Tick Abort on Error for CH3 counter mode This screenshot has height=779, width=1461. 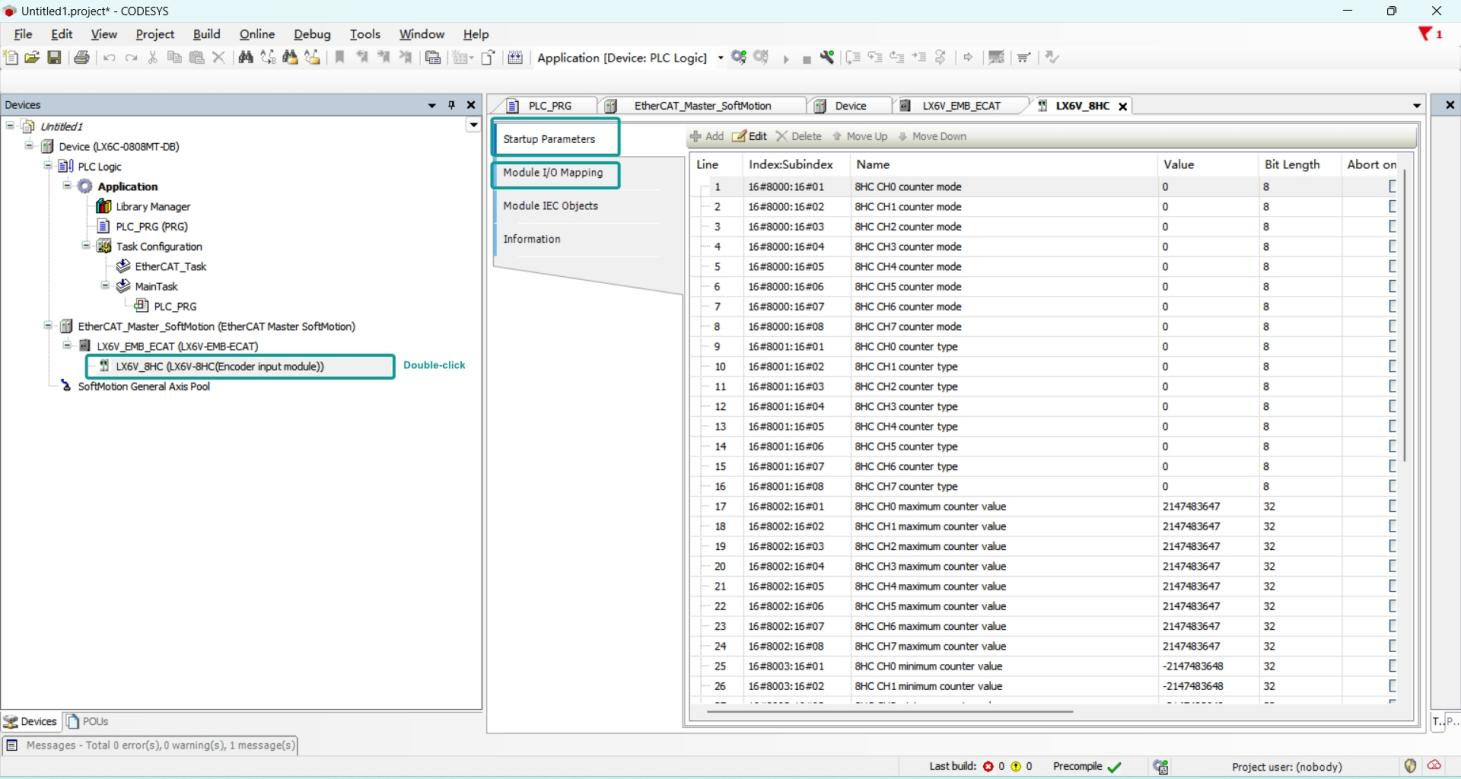click(x=1392, y=247)
